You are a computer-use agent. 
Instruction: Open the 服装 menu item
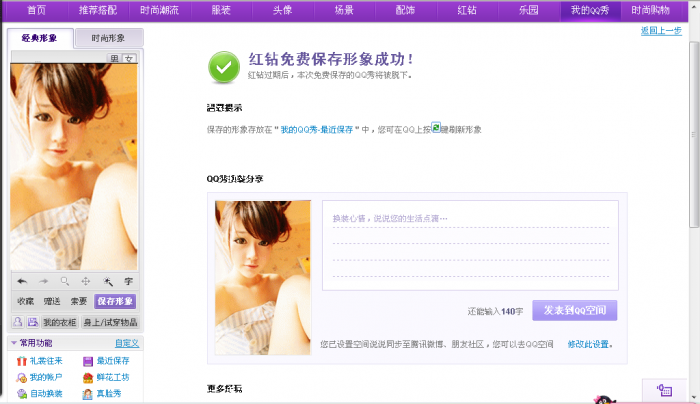221,10
